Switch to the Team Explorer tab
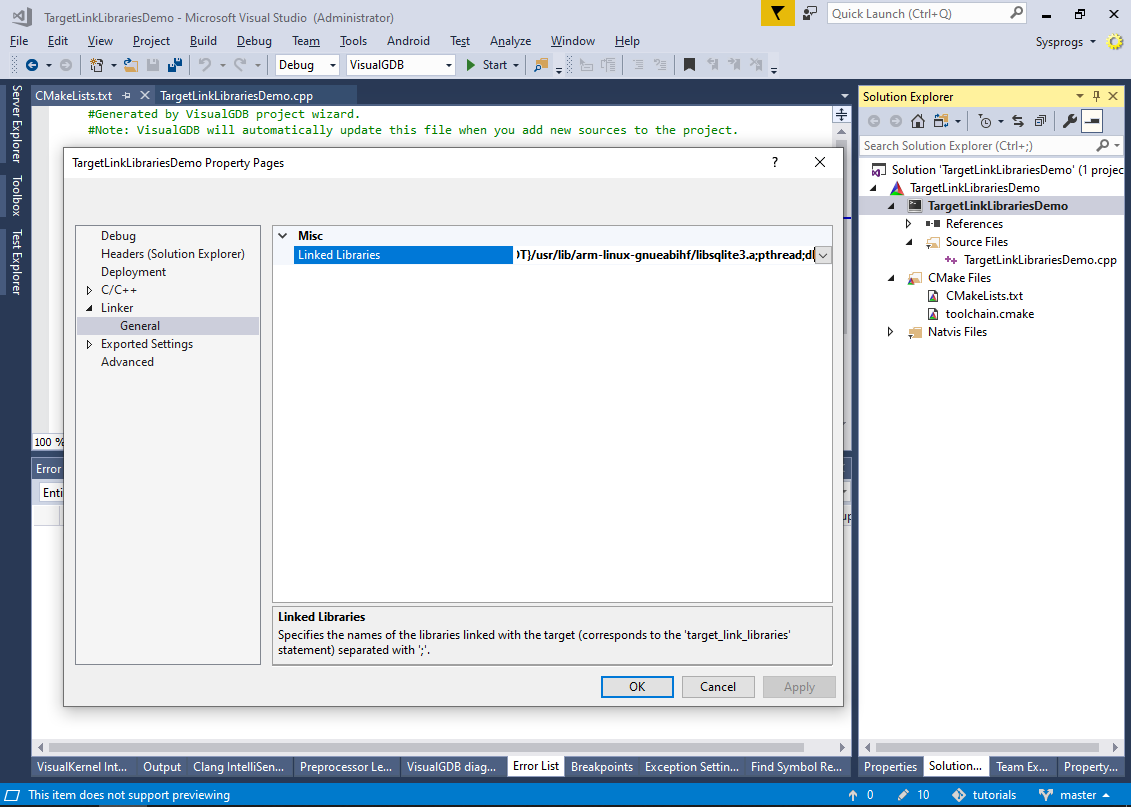The width and height of the screenshot is (1131, 807). (x=1021, y=767)
